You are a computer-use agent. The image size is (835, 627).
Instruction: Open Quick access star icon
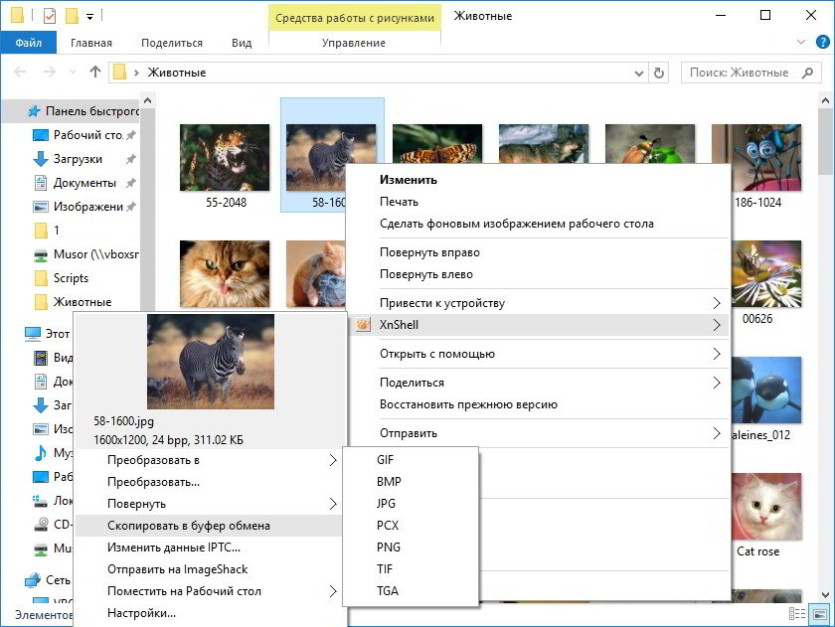(x=34, y=111)
